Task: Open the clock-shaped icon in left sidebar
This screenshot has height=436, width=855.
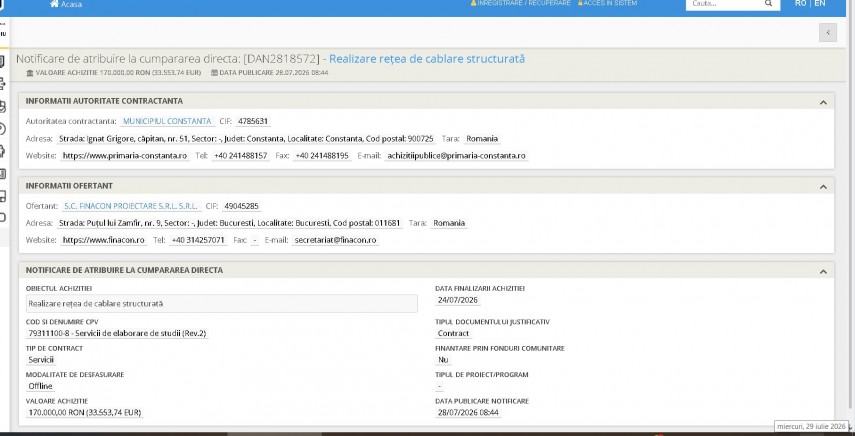Action: pos(2,129)
